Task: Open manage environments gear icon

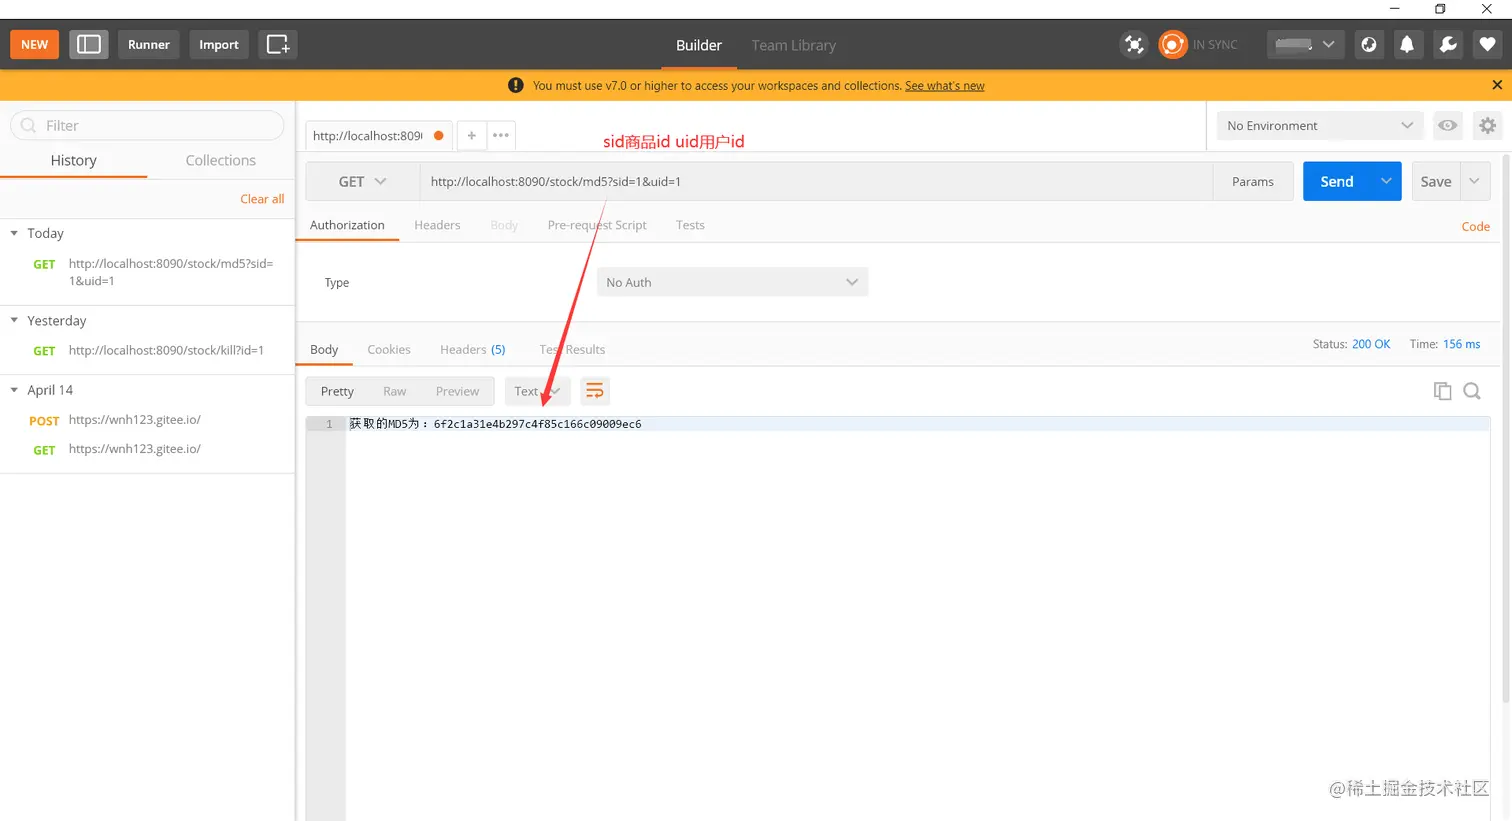Action: [1488, 125]
